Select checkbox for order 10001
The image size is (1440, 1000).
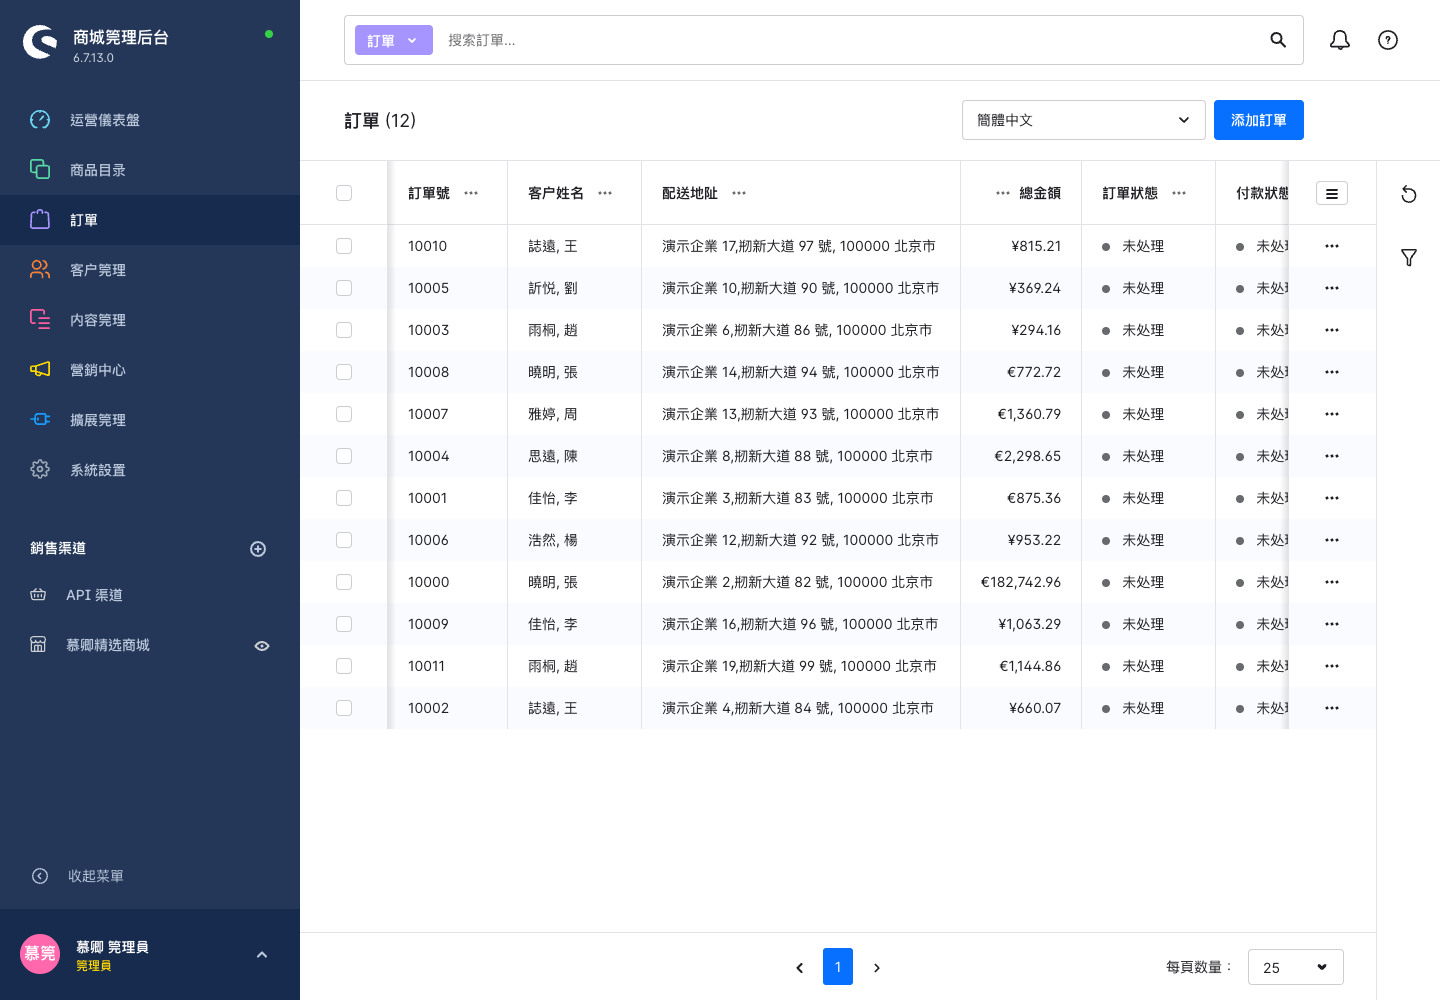[x=344, y=498]
